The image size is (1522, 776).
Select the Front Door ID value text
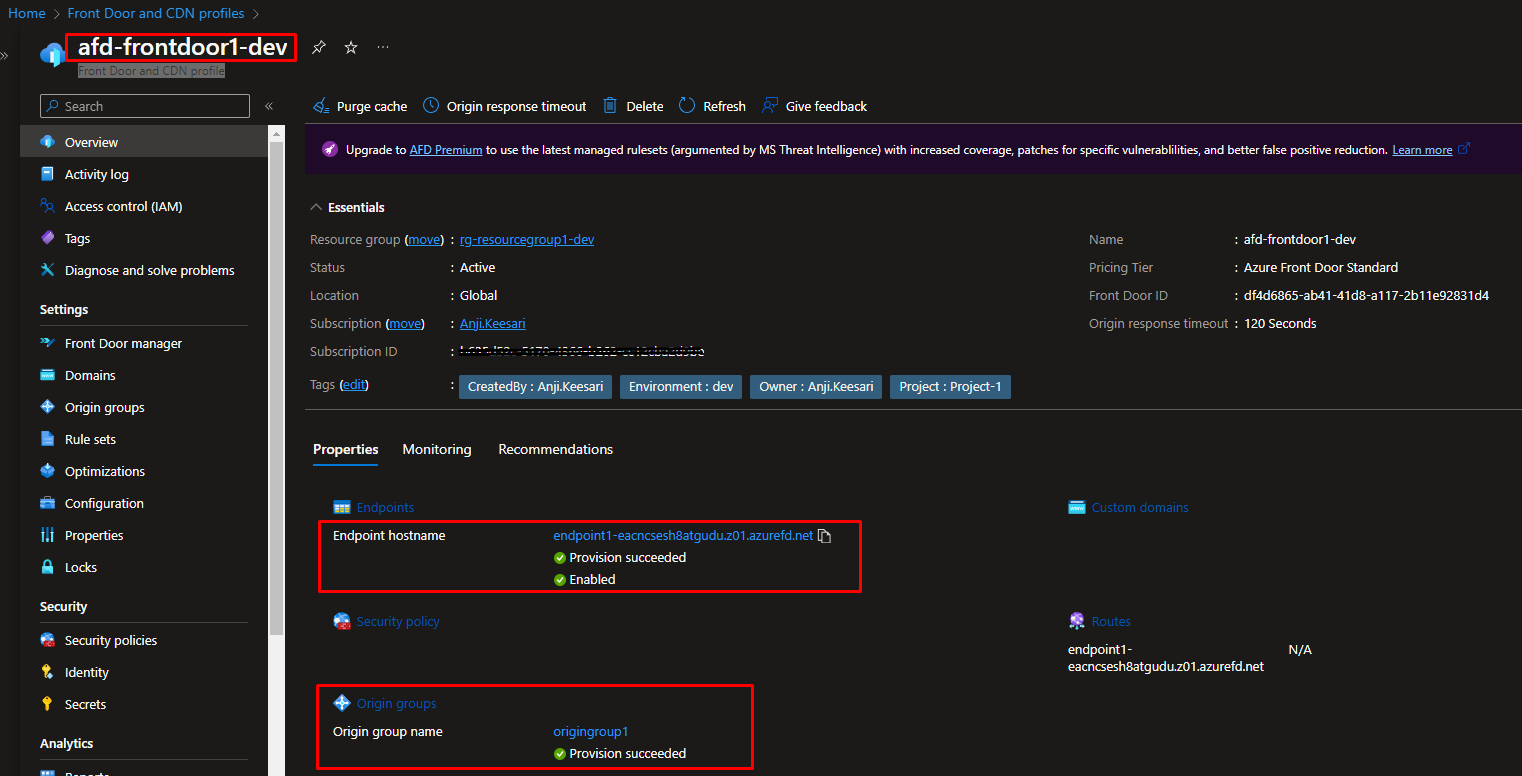pyautogui.click(x=1366, y=296)
